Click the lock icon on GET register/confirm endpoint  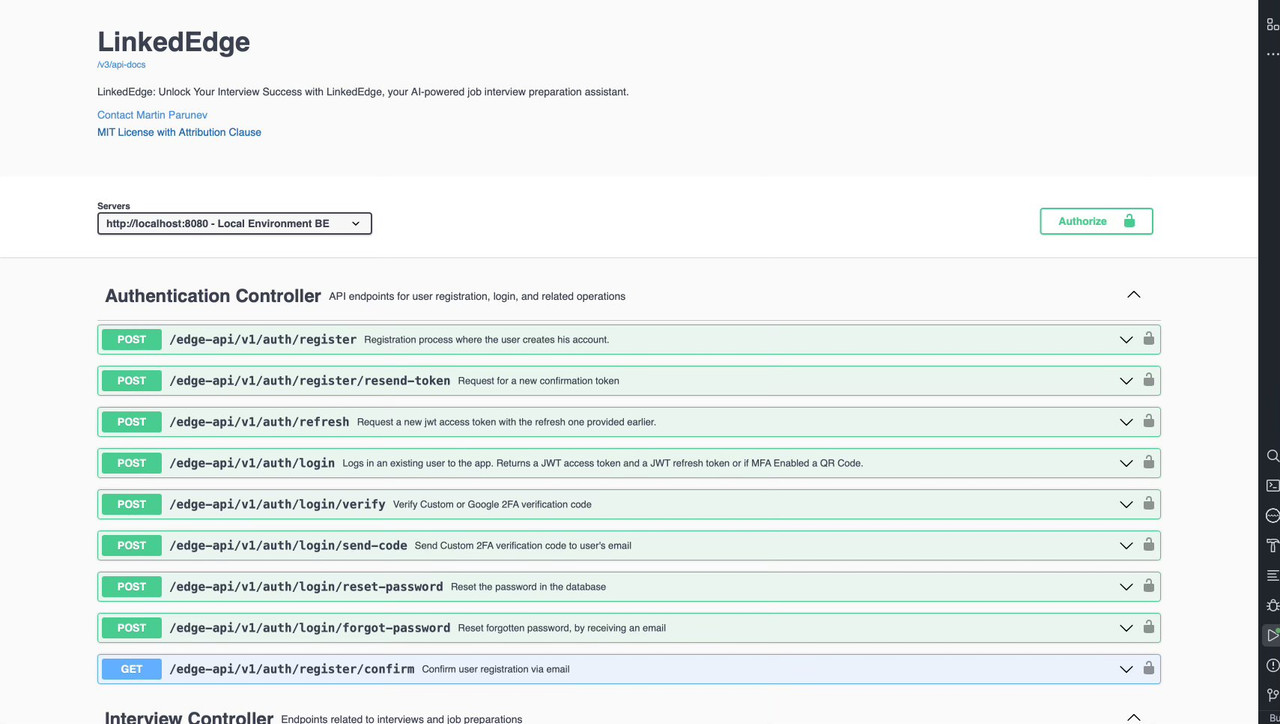point(1148,668)
